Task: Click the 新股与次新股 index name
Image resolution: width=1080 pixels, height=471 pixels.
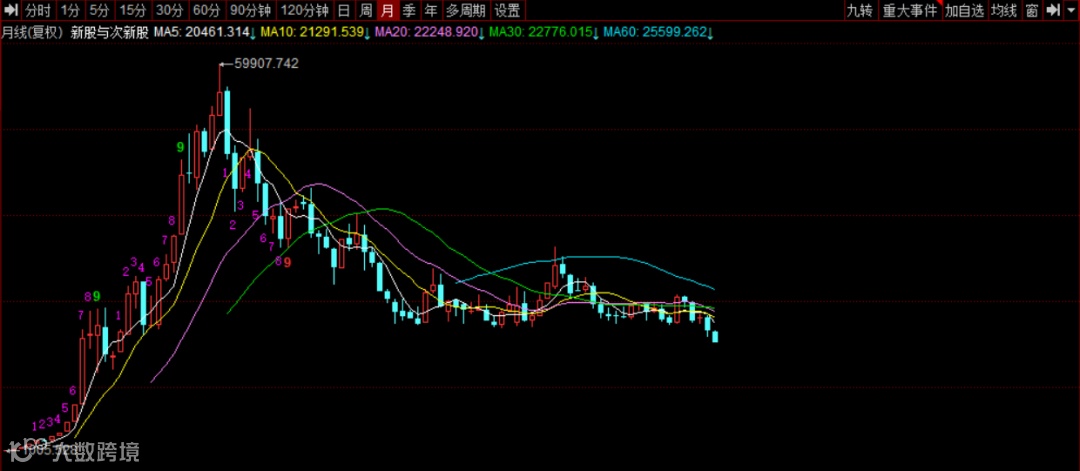Action: tap(110, 32)
